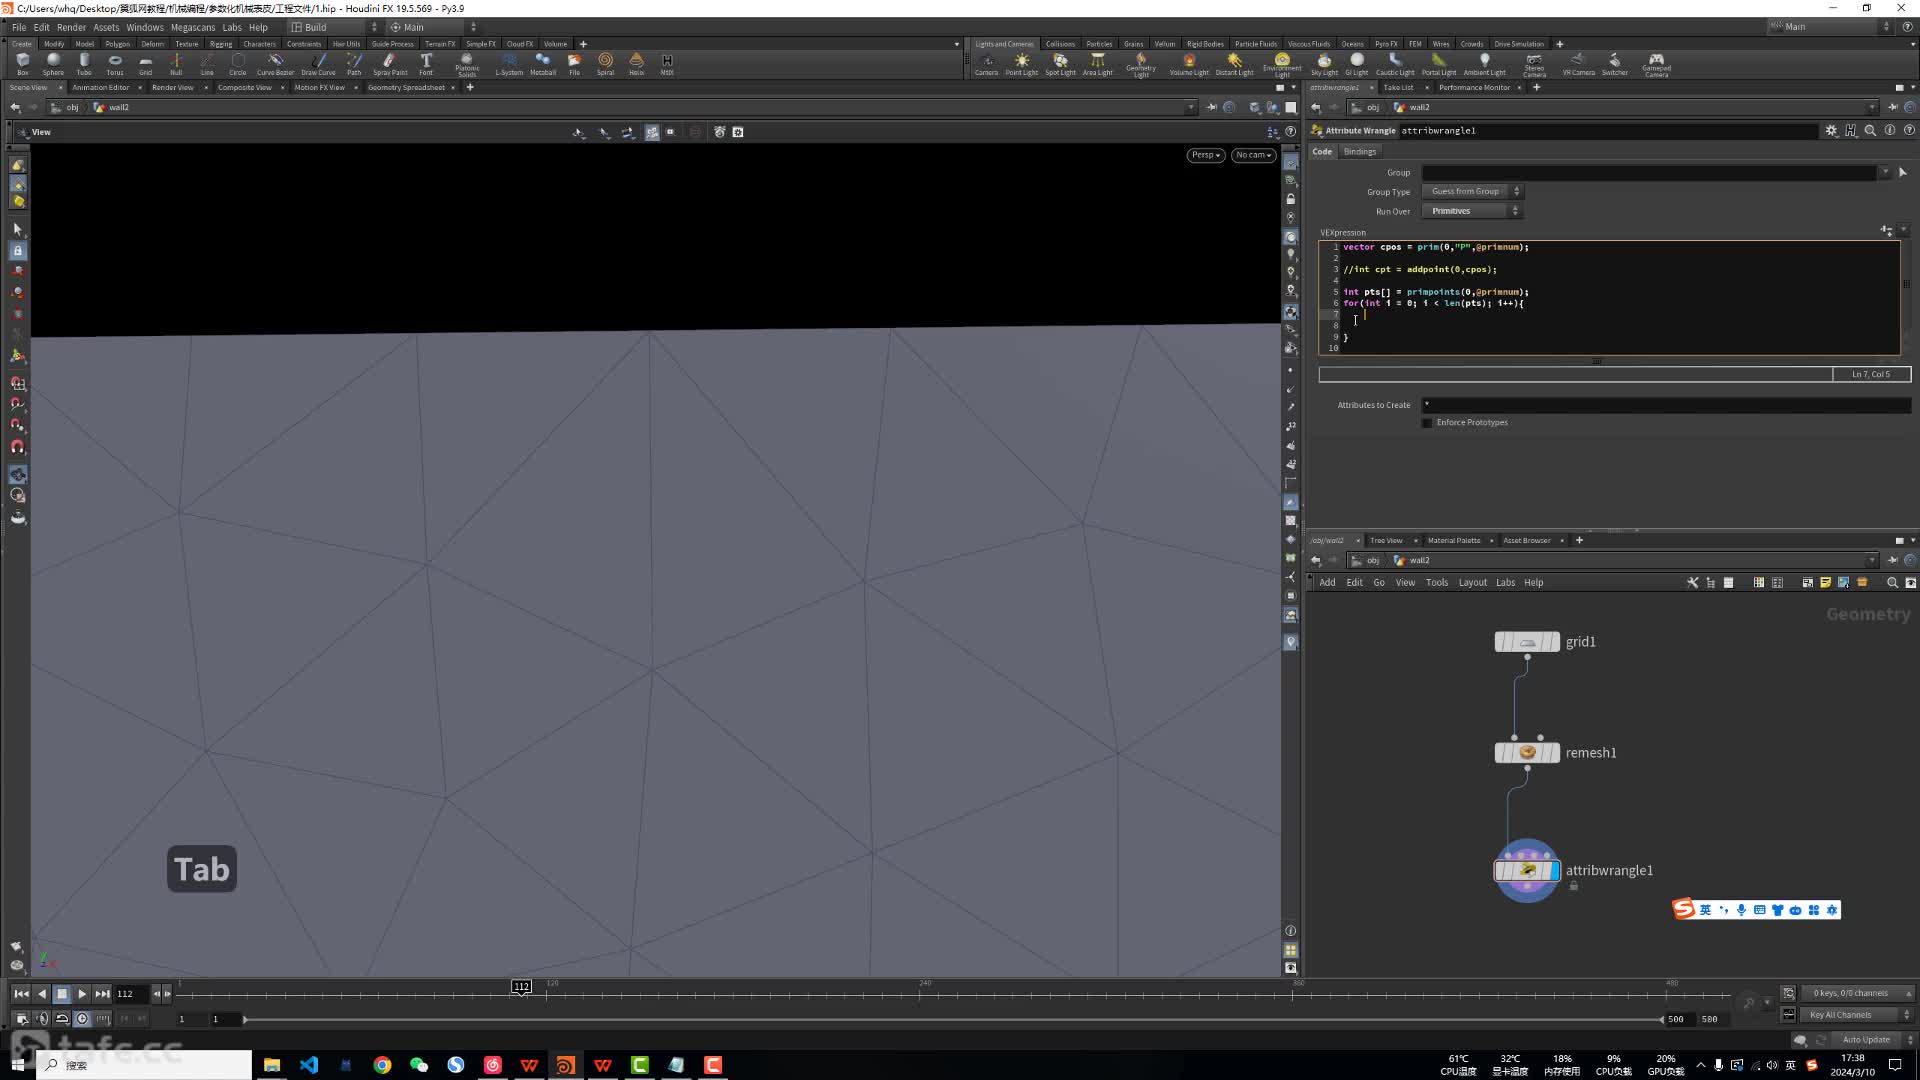The height and width of the screenshot is (1080, 1920).
Task: Select the Curve Bezier shelf tool
Action: pos(275,64)
